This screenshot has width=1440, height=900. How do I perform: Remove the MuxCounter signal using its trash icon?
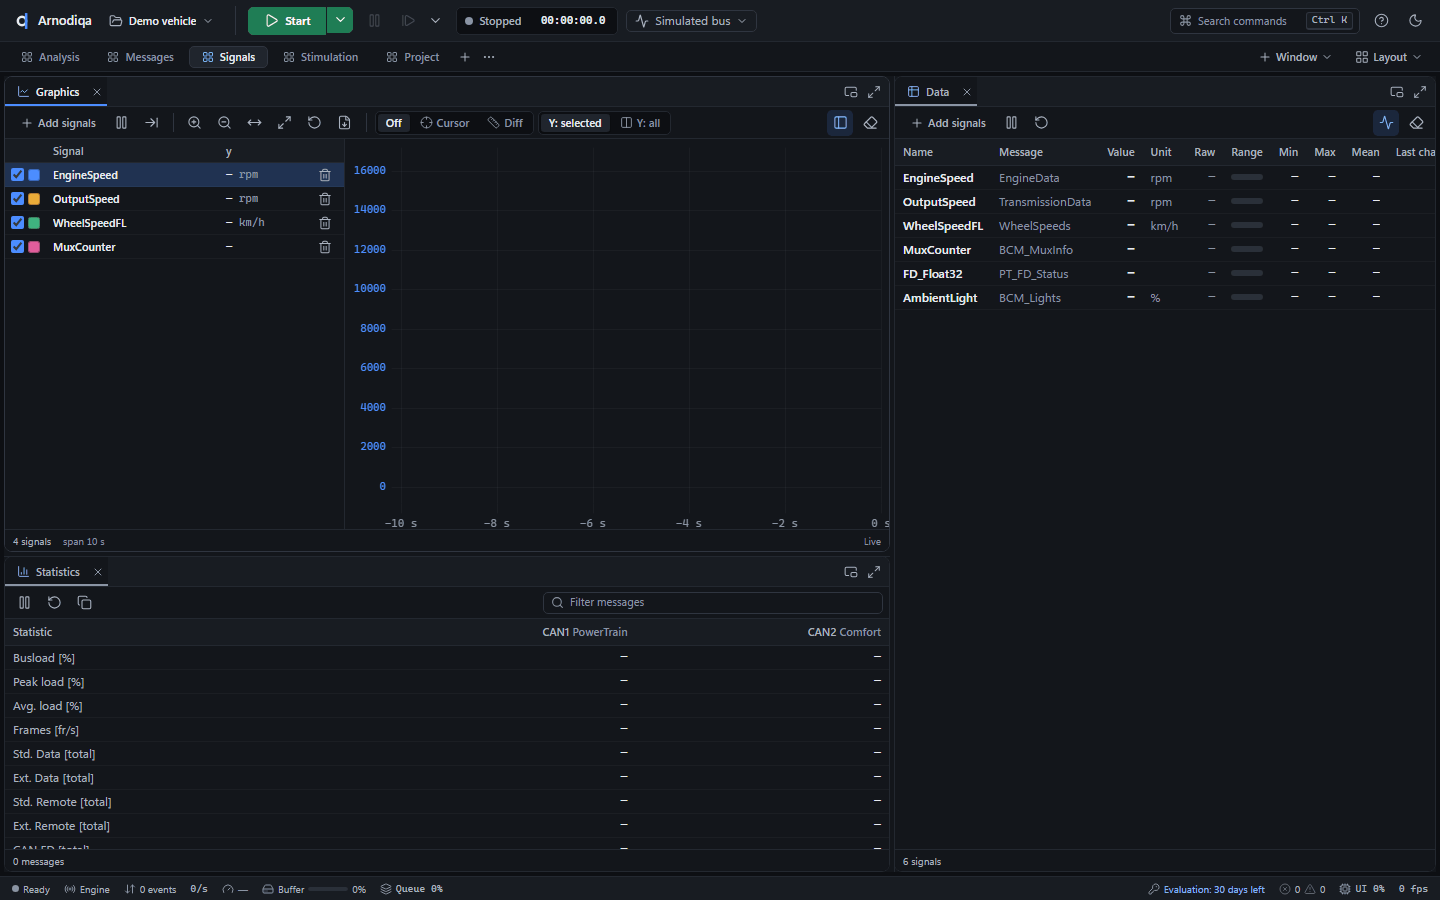[x=325, y=247]
